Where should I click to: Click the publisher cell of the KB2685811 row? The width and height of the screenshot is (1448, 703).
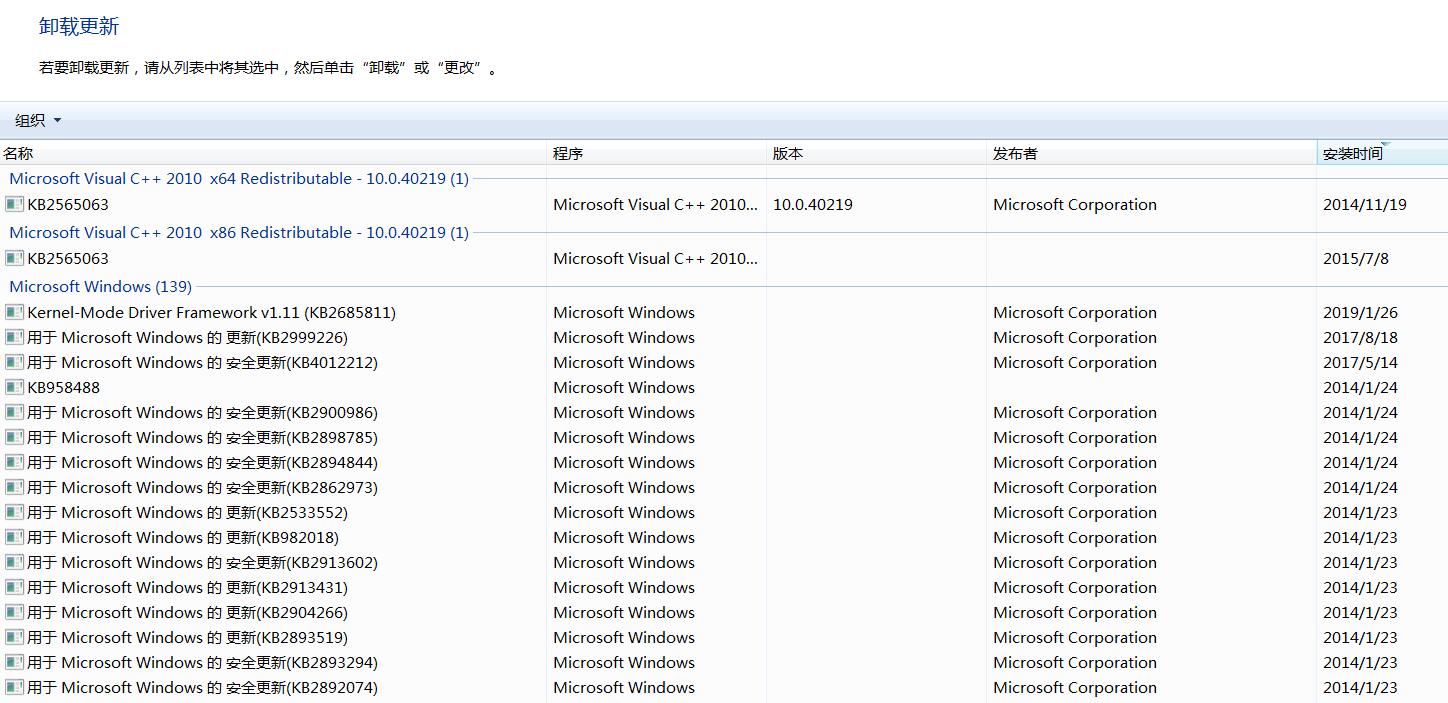(x=1075, y=312)
